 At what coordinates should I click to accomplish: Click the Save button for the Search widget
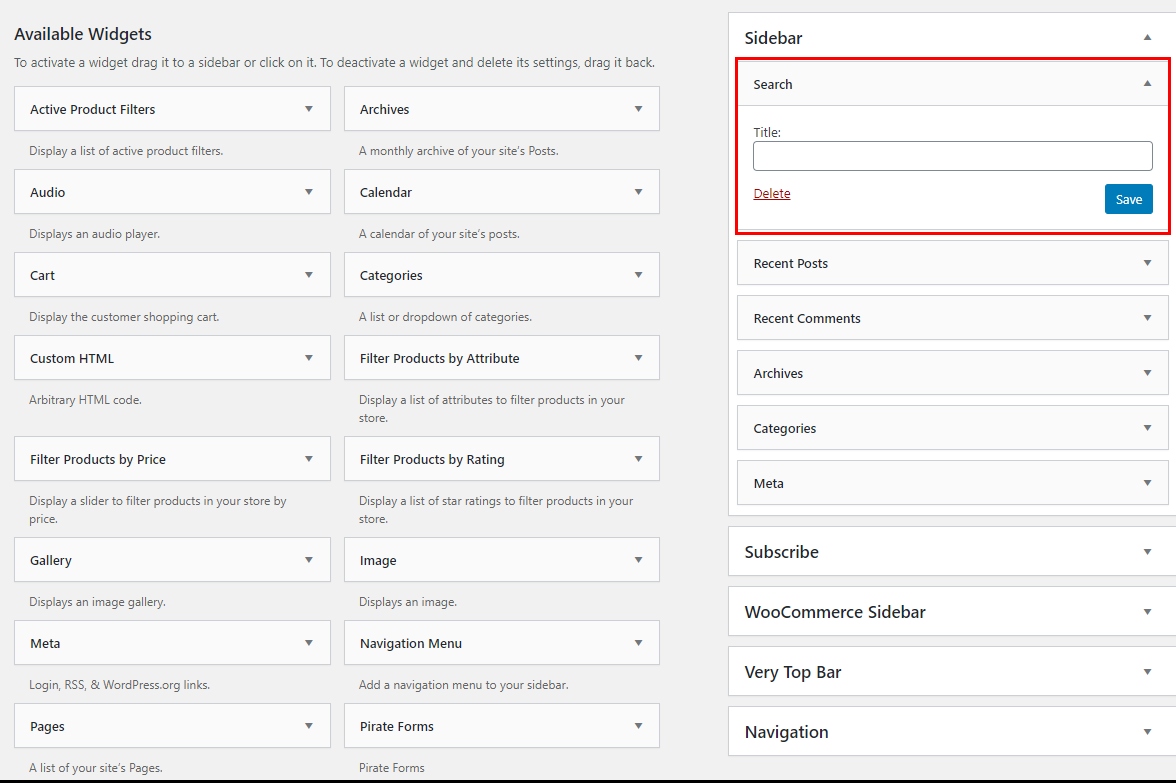pyautogui.click(x=1128, y=199)
